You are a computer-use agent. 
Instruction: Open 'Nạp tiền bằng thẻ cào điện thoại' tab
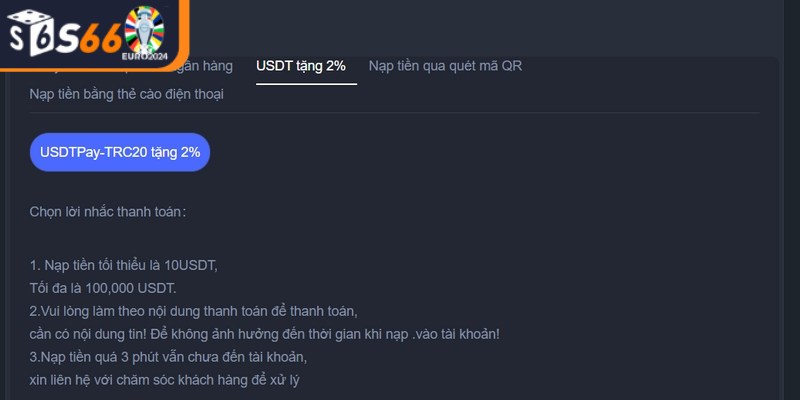[127, 94]
